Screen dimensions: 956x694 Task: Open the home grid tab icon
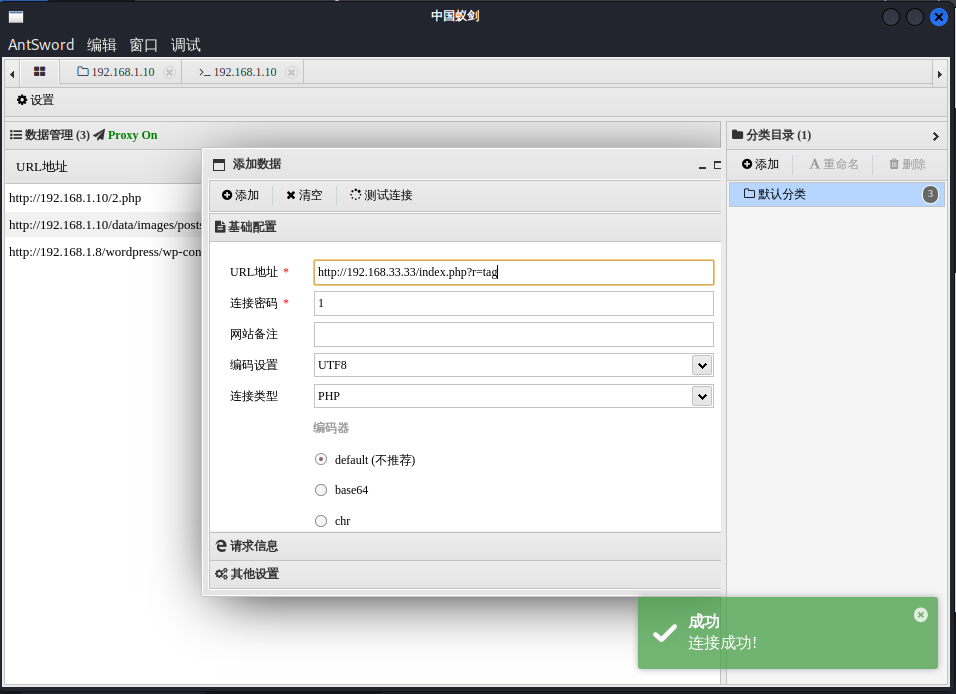click(40, 71)
